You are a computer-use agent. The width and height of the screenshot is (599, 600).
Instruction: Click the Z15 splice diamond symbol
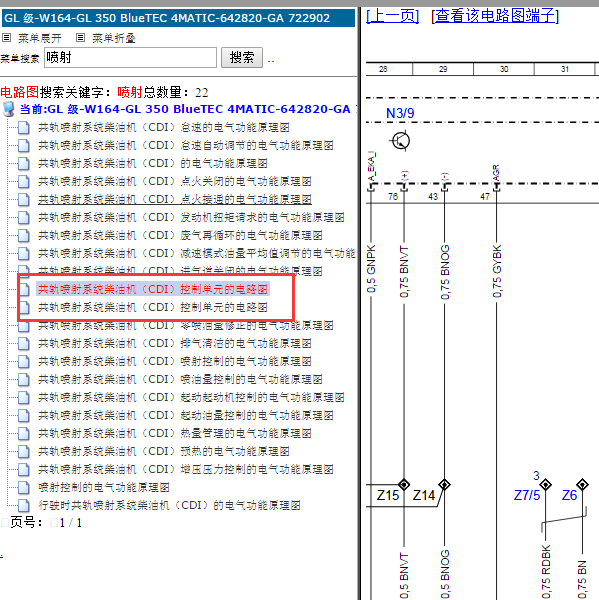pos(404,484)
